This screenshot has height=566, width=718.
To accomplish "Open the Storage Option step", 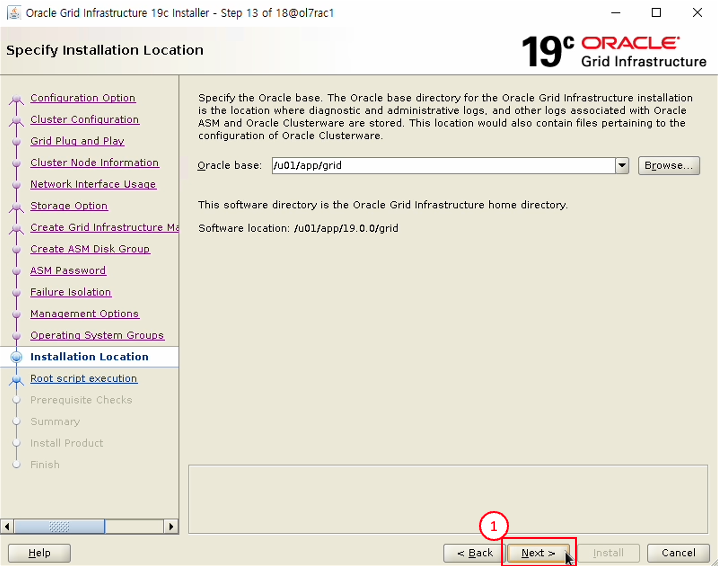I will pyautogui.click(x=69, y=206).
